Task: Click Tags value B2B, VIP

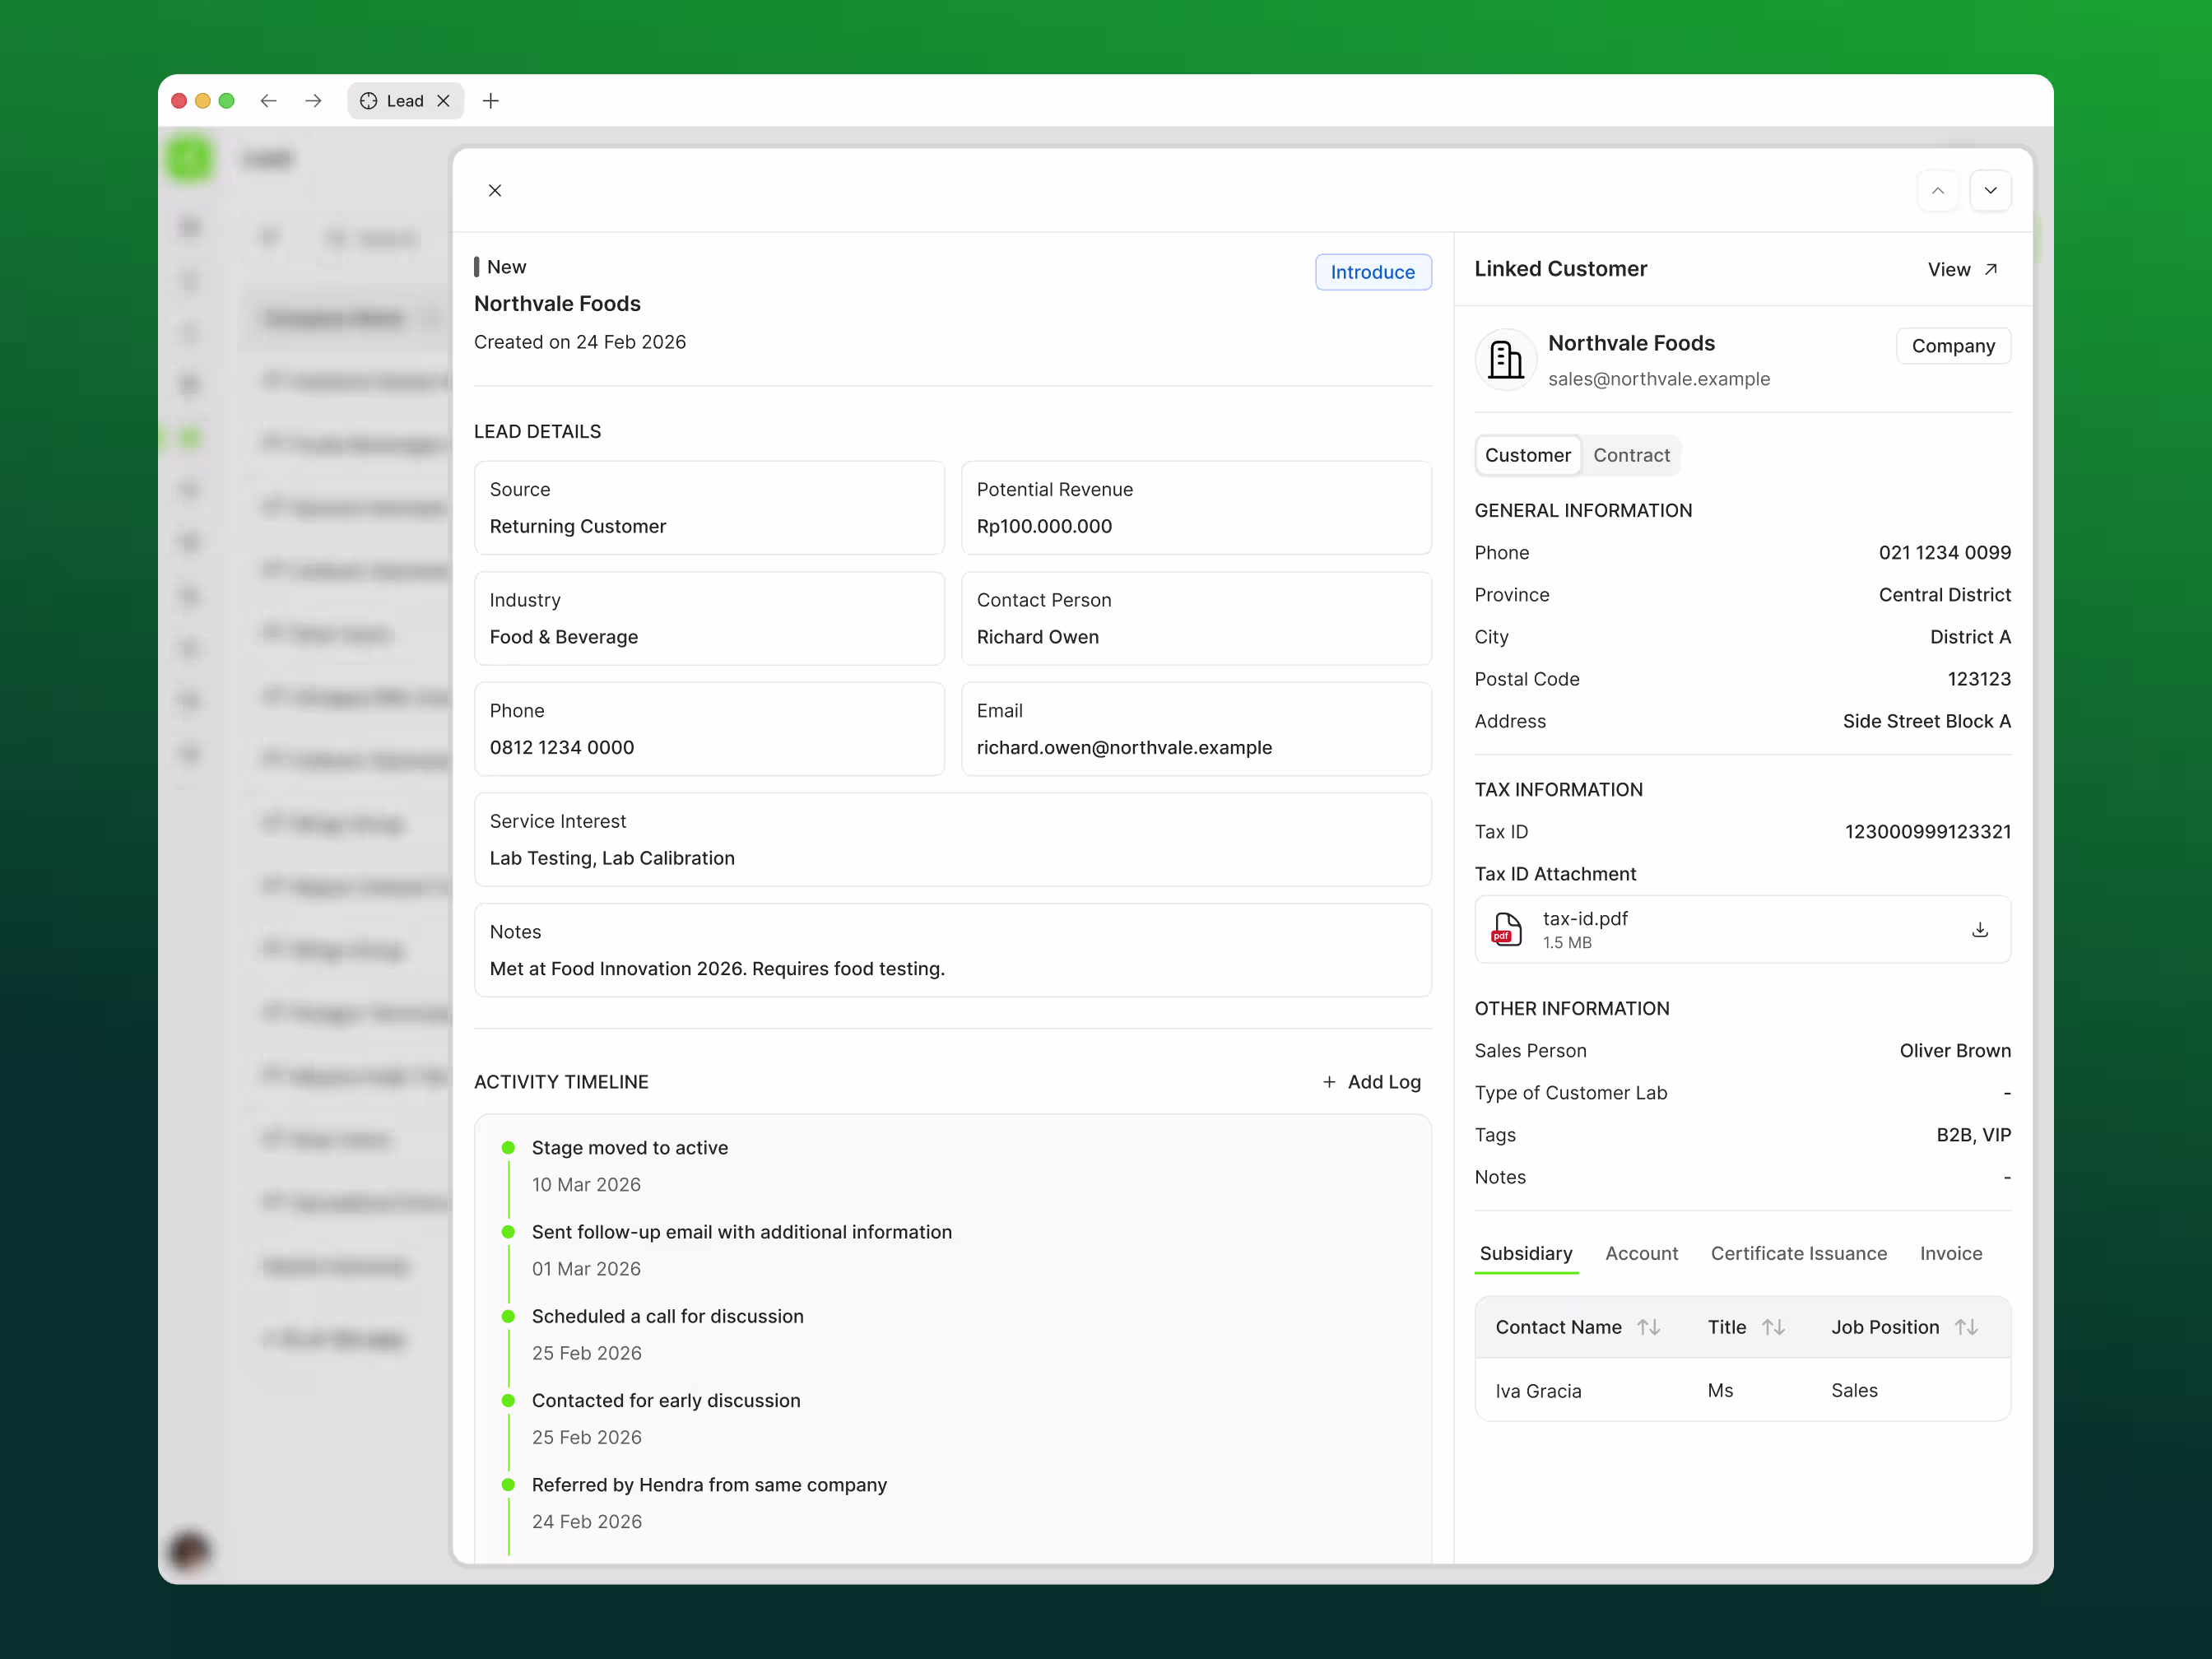Action: (1973, 1135)
